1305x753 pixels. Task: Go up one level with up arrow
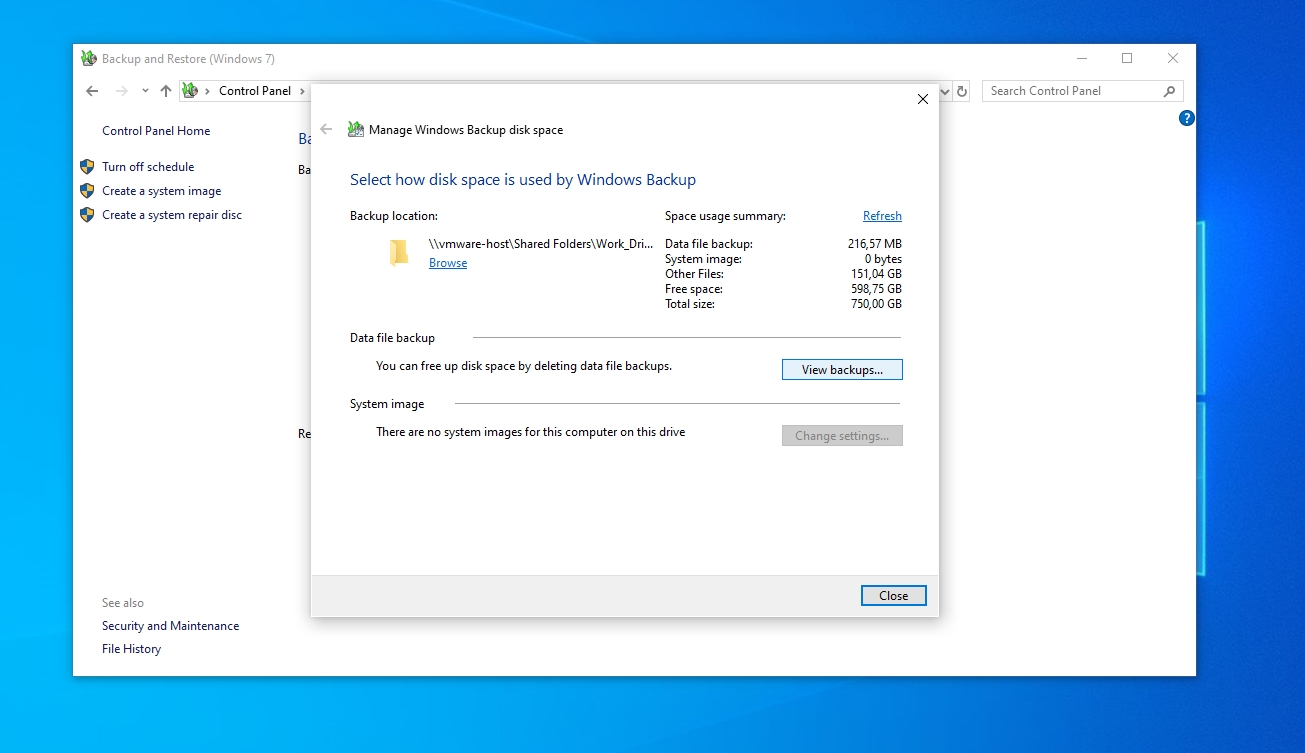(x=166, y=91)
